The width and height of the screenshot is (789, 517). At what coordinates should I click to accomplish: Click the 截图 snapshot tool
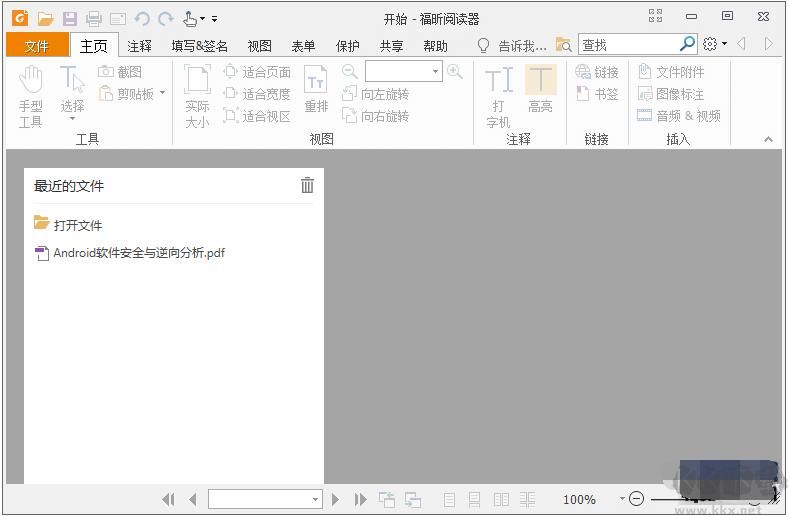coord(120,72)
